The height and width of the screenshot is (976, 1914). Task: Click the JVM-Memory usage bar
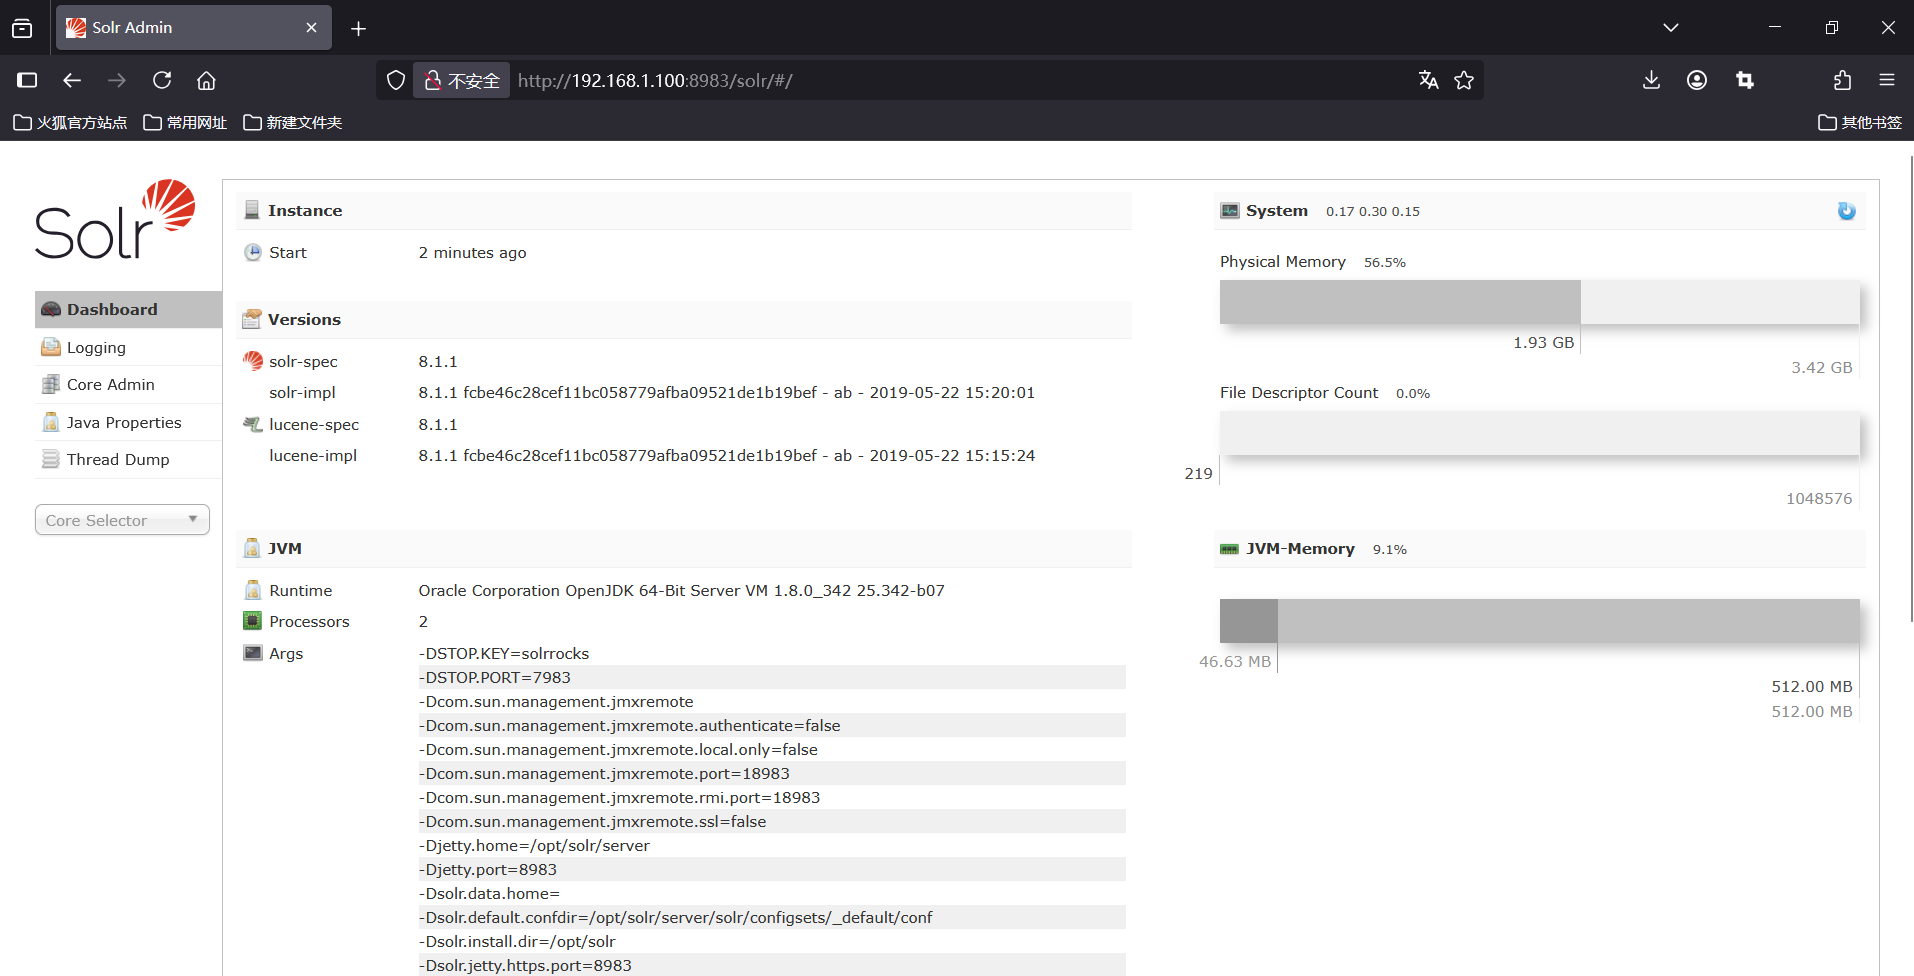pyautogui.click(x=1539, y=621)
